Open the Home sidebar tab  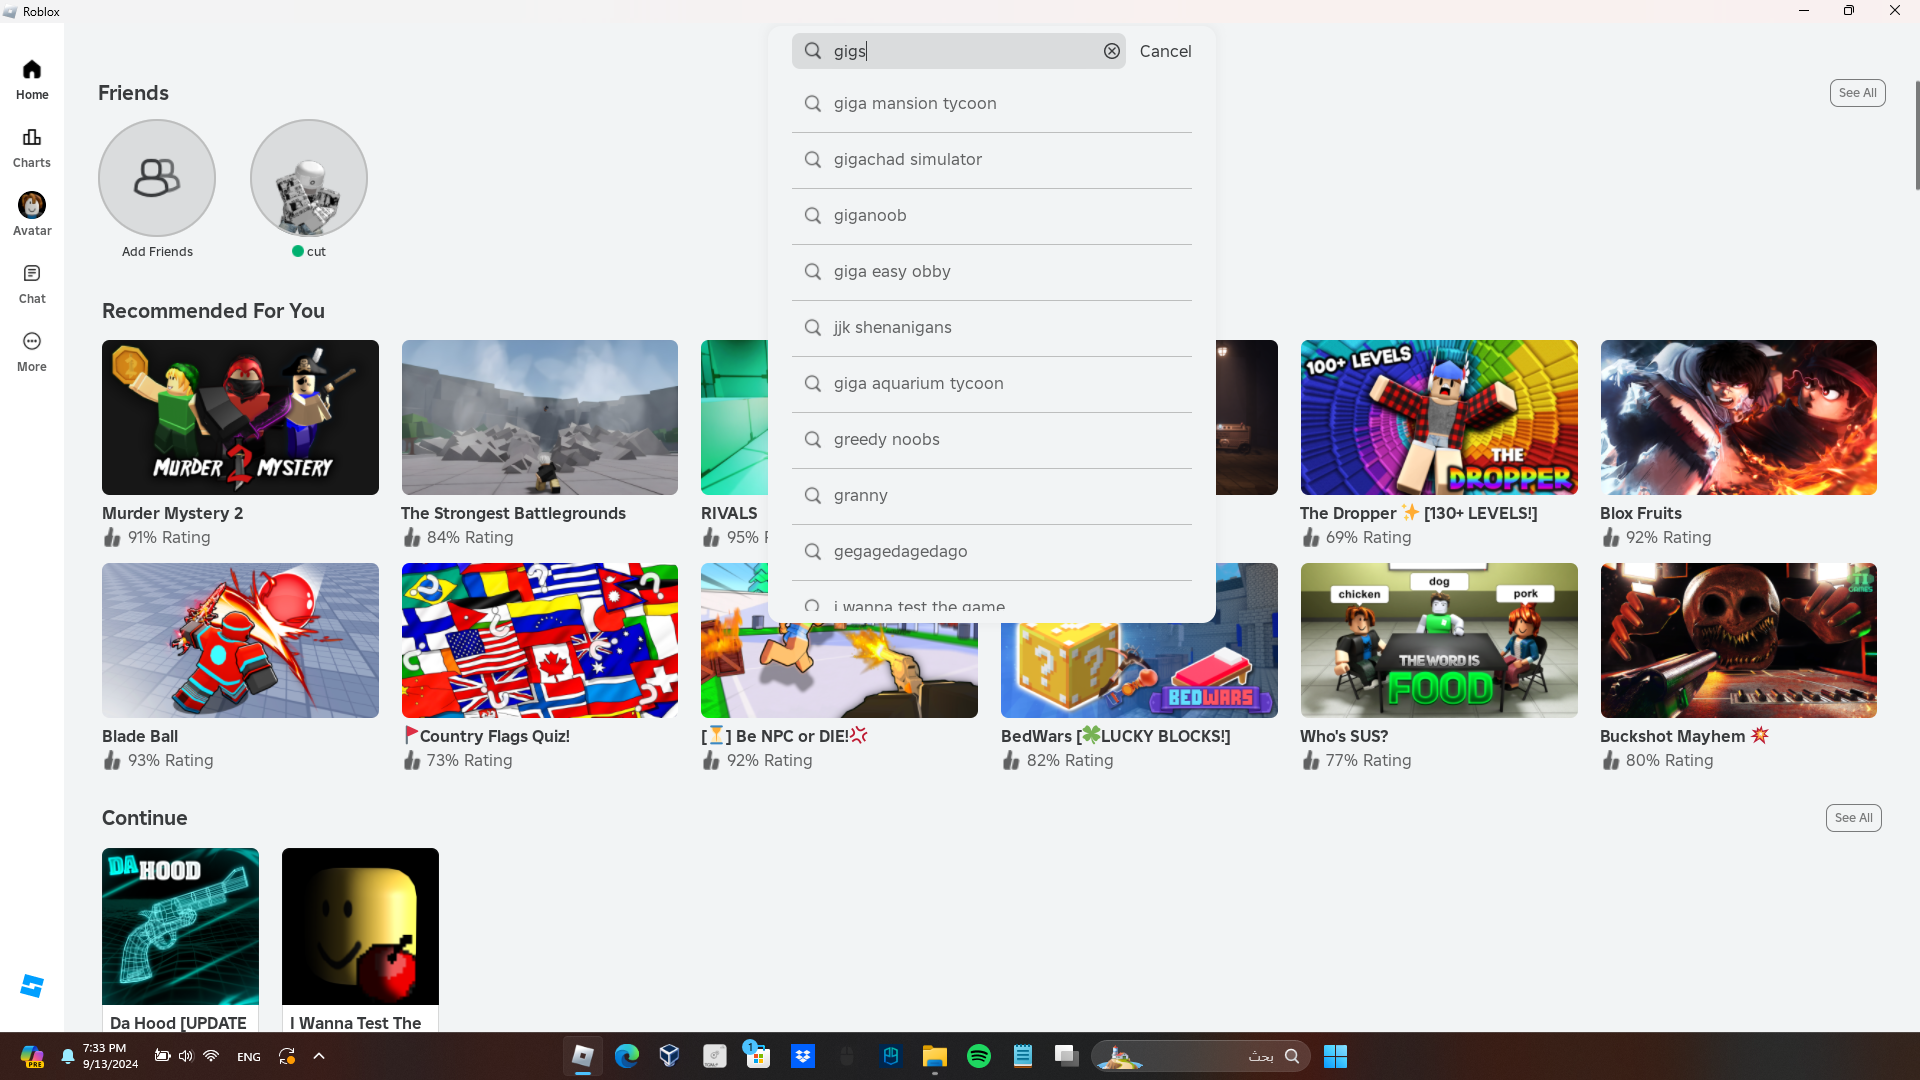click(32, 79)
